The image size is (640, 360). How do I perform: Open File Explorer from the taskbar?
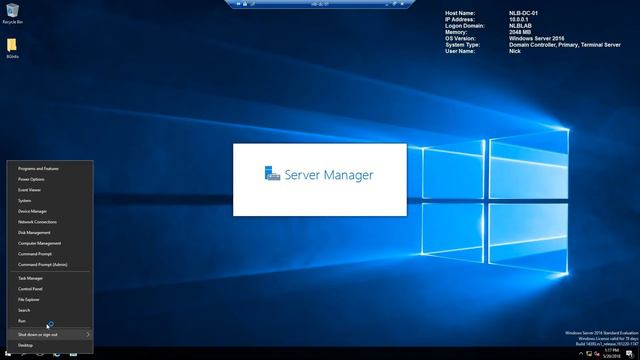pos(73,354)
